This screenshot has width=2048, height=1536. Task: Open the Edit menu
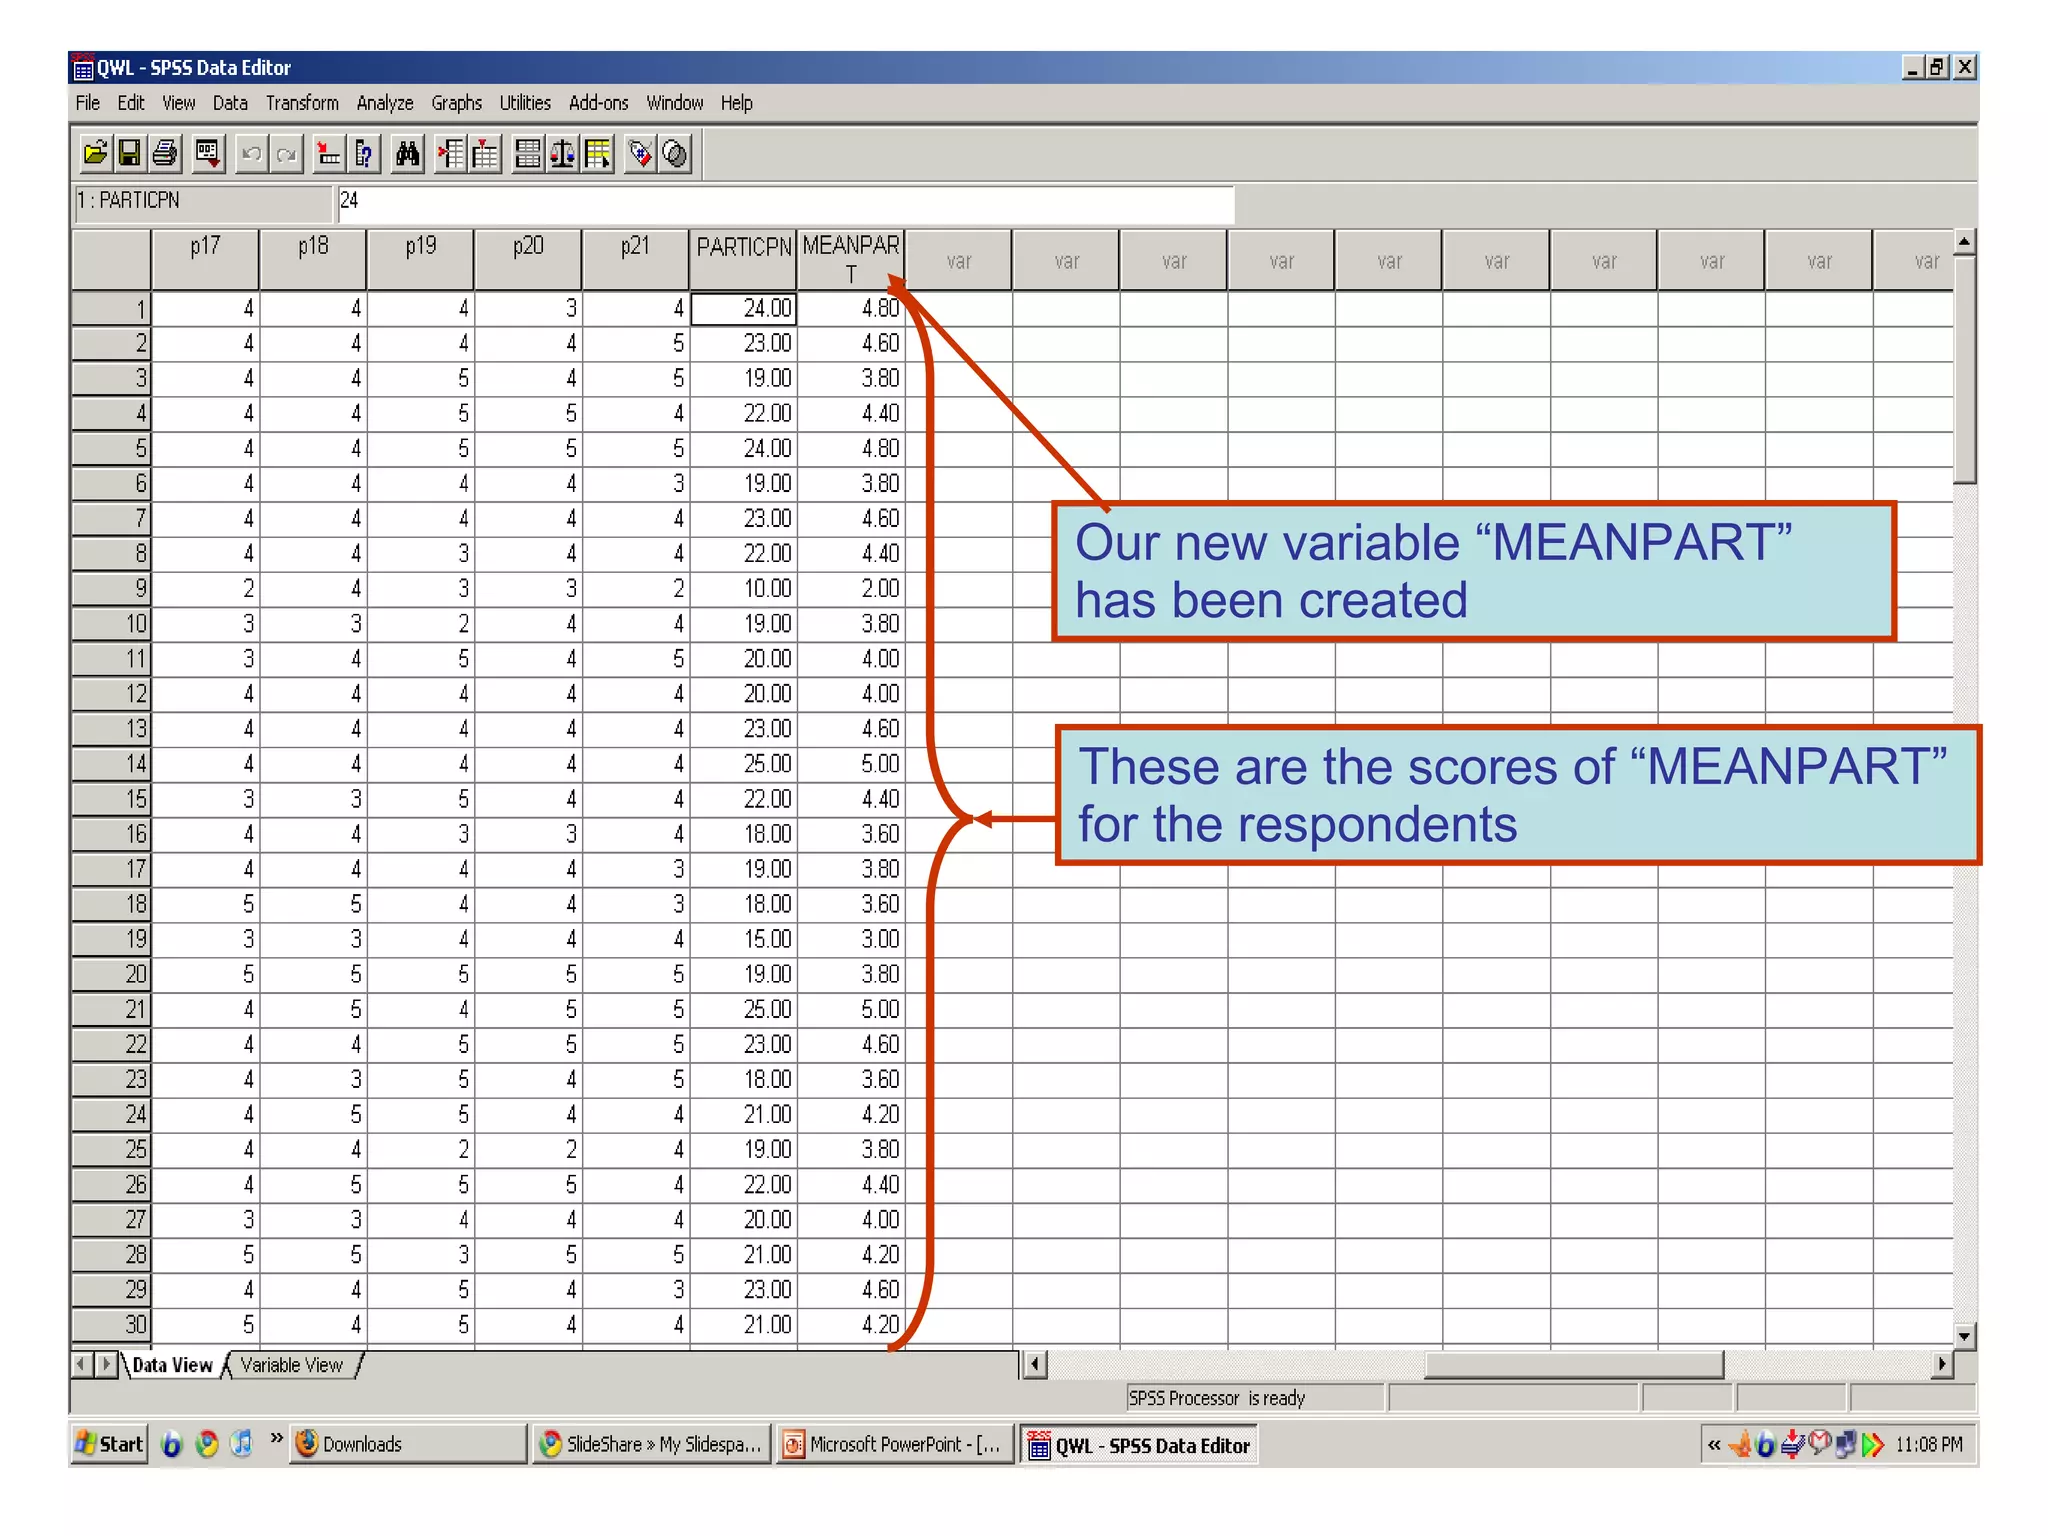[131, 103]
